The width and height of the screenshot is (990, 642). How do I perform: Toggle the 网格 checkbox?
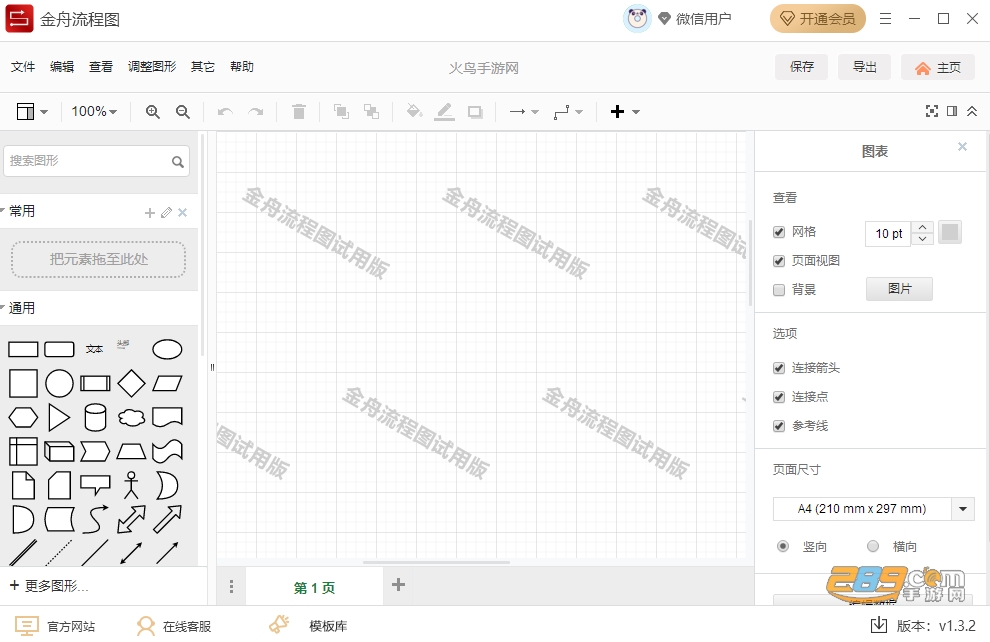pos(779,232)
